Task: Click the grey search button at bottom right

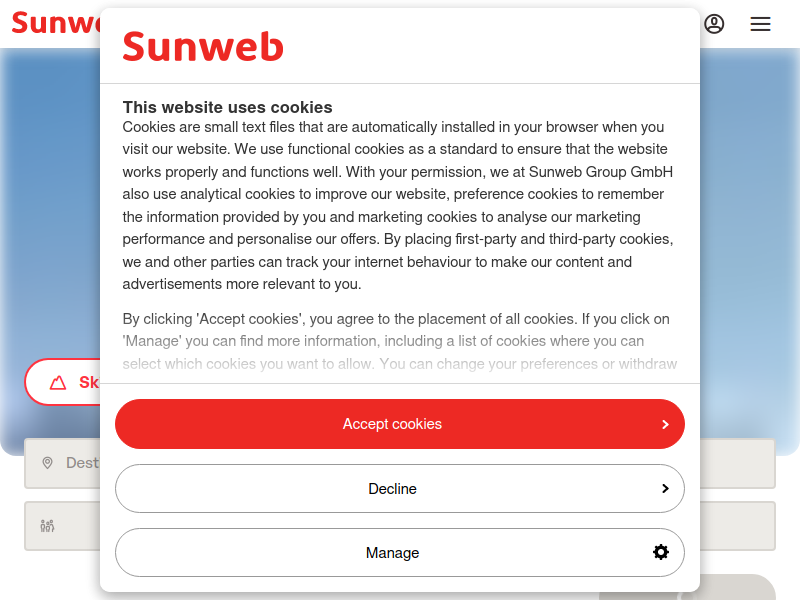Action: pos(737,587)
